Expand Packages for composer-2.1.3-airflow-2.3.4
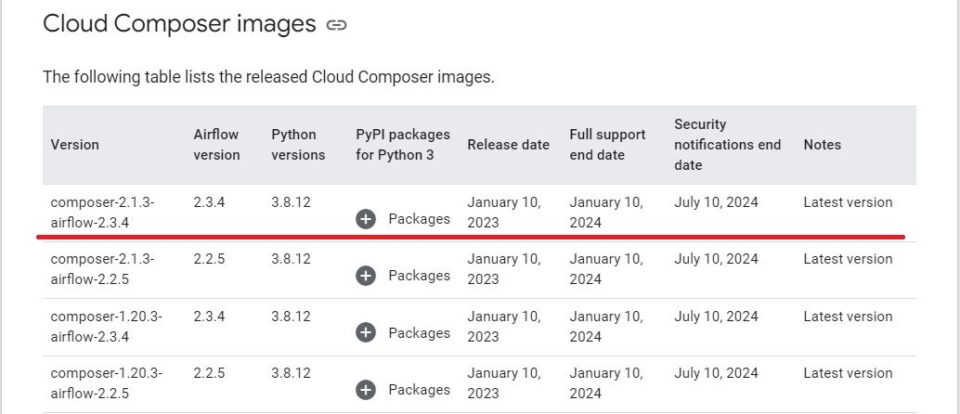960x414 pixels. [x=403, y=219]
